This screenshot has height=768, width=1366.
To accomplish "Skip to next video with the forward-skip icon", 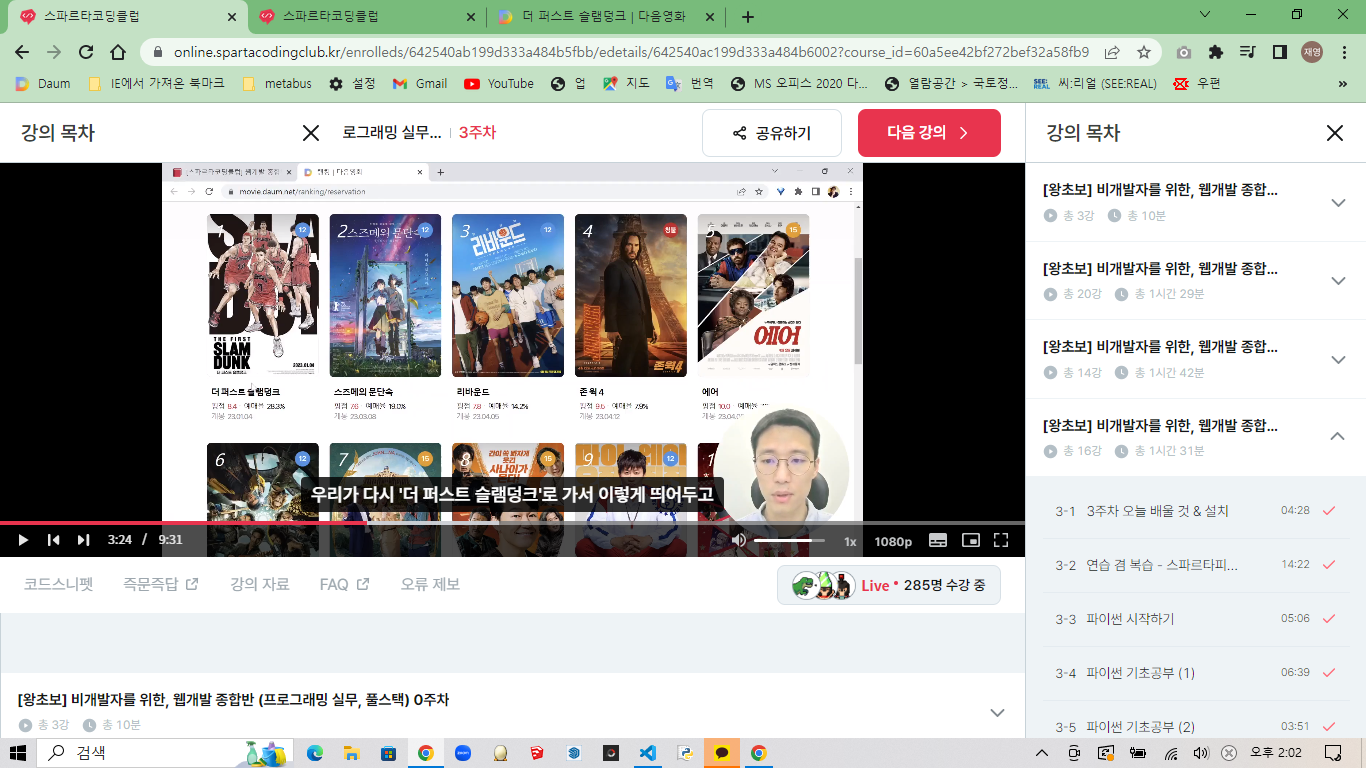I will click(x=84, y=540).
